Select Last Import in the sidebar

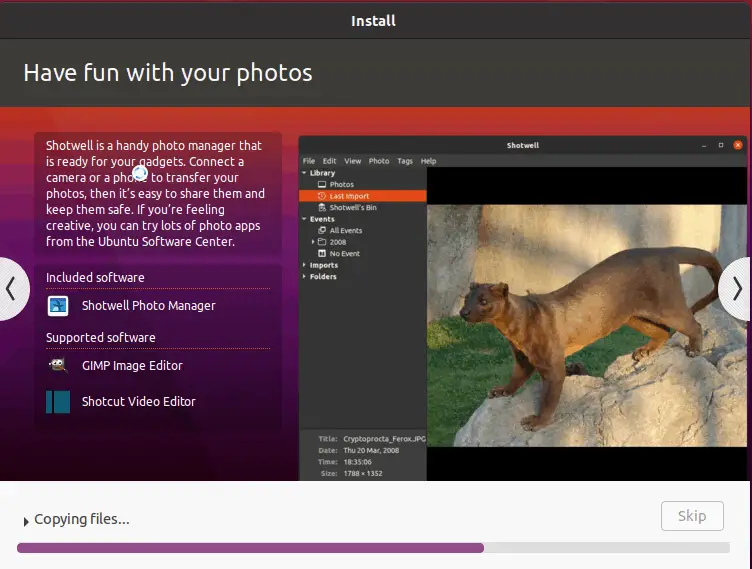pyautogui.click(x=362, y=196)
